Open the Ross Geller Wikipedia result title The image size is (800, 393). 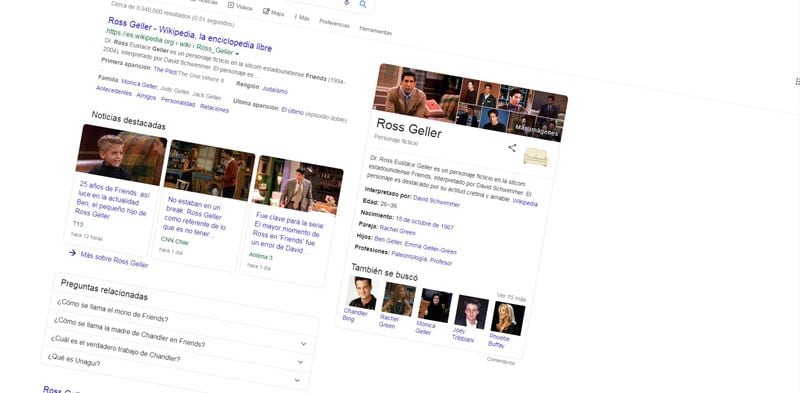[x=190, y=34]
